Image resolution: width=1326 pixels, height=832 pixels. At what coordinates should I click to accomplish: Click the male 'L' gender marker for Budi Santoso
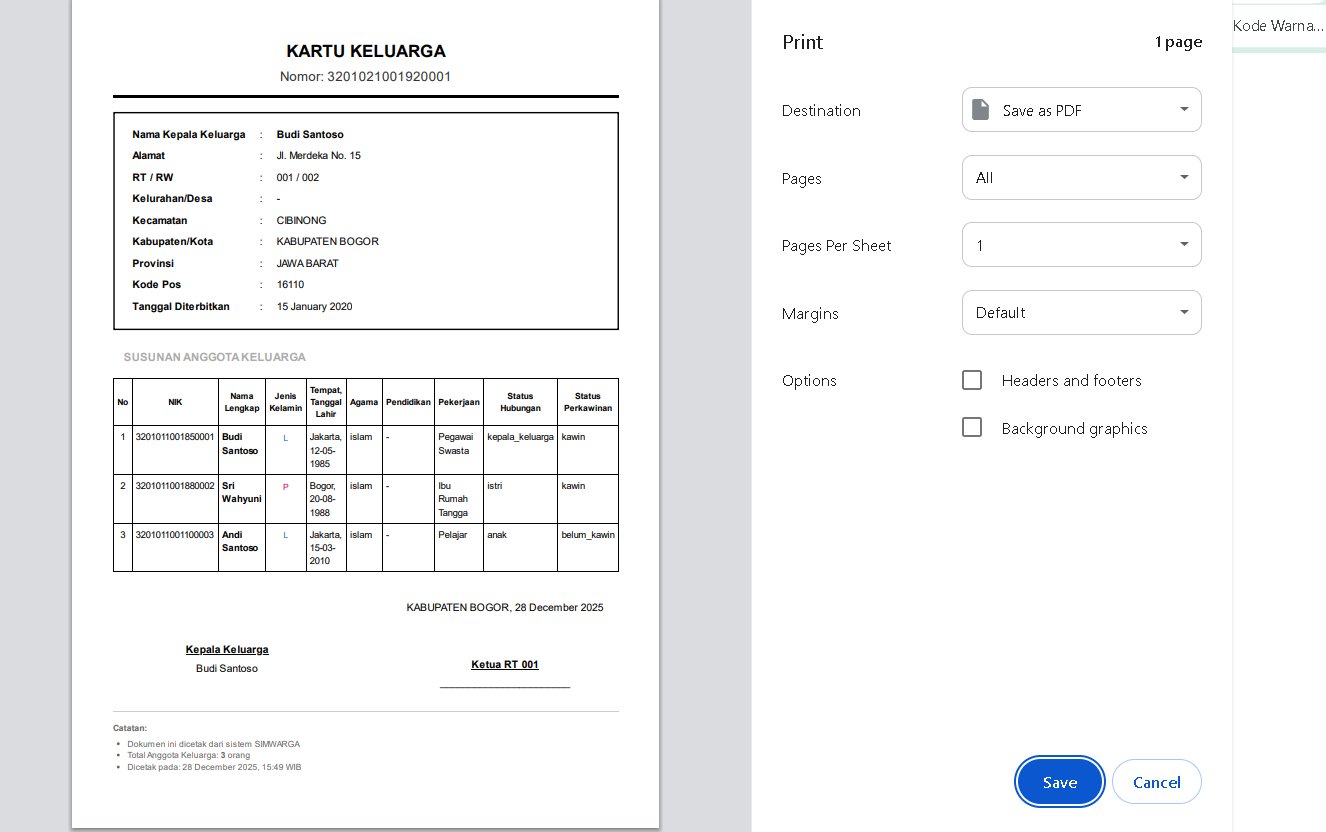click(285, 438)
